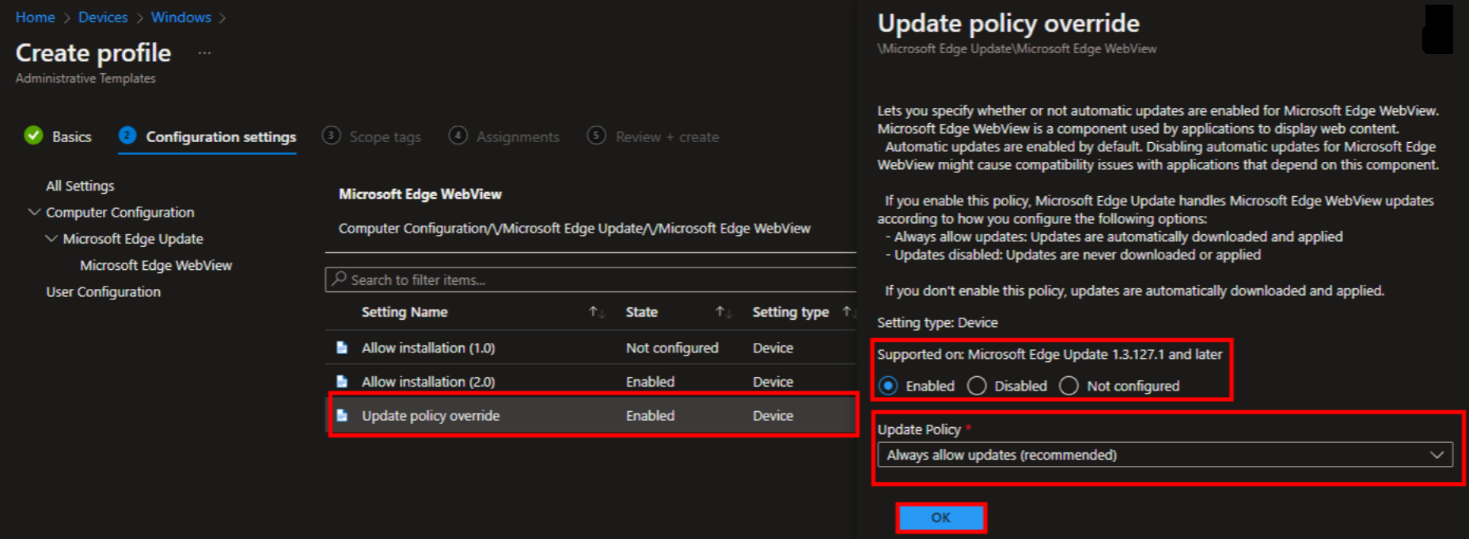Click the document icon beside Allow installation (1.0)
The width and height of the screenshot is (1469, 539).
(x=342, y=348)
